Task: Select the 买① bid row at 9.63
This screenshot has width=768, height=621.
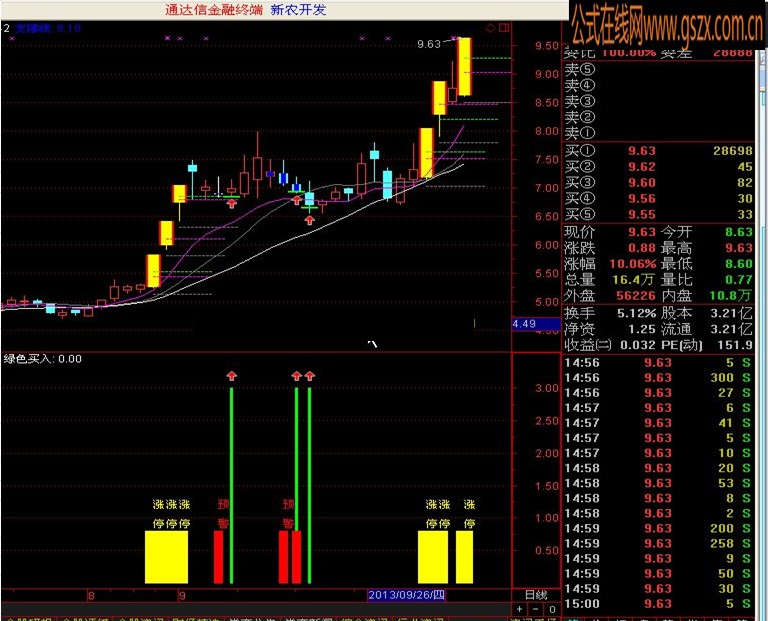Action: [x=658, y=151]
